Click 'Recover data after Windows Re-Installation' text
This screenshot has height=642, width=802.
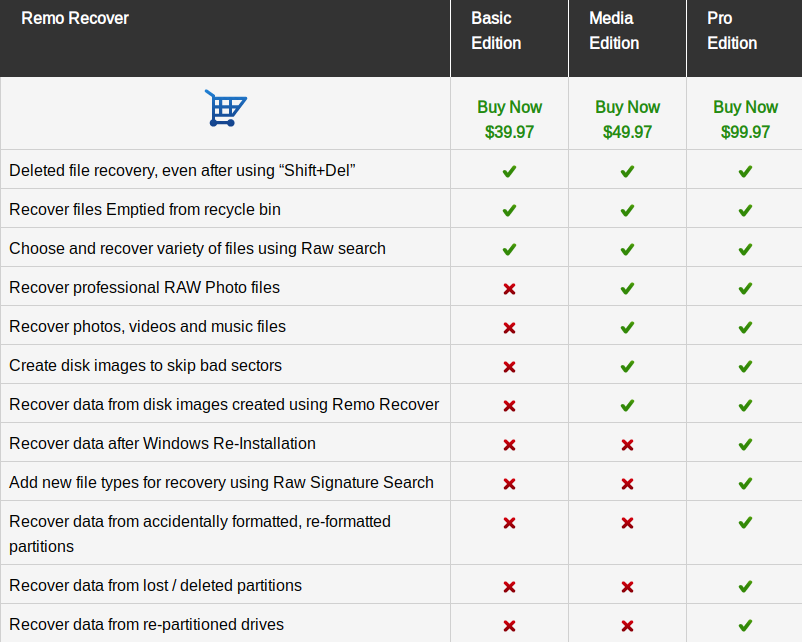coord(162,443)
